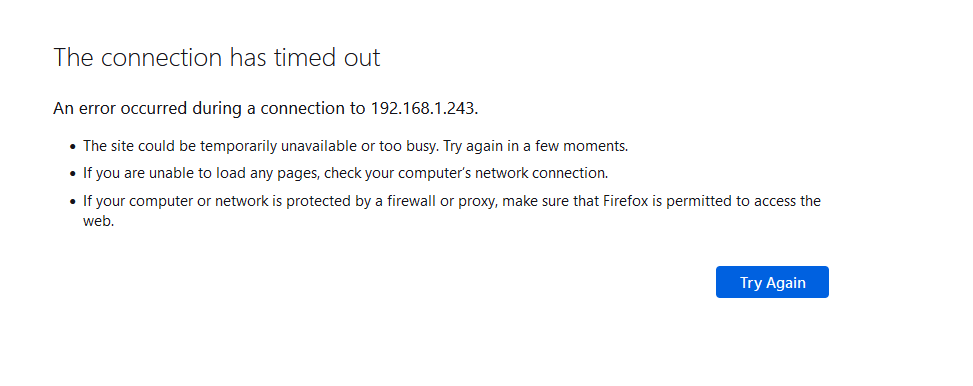This screenshot has width=973, height=386.
Task: Click the phrase "computer's network connection"
Action: pyautogui.click(x=503, y=173)
